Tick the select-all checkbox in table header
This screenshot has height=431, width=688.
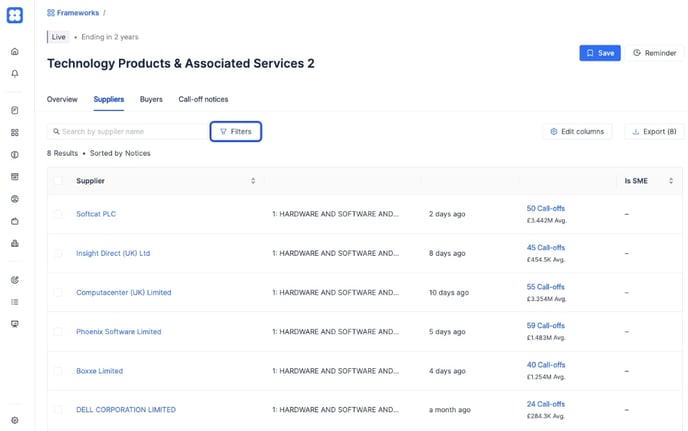click(x=58, y=180)
